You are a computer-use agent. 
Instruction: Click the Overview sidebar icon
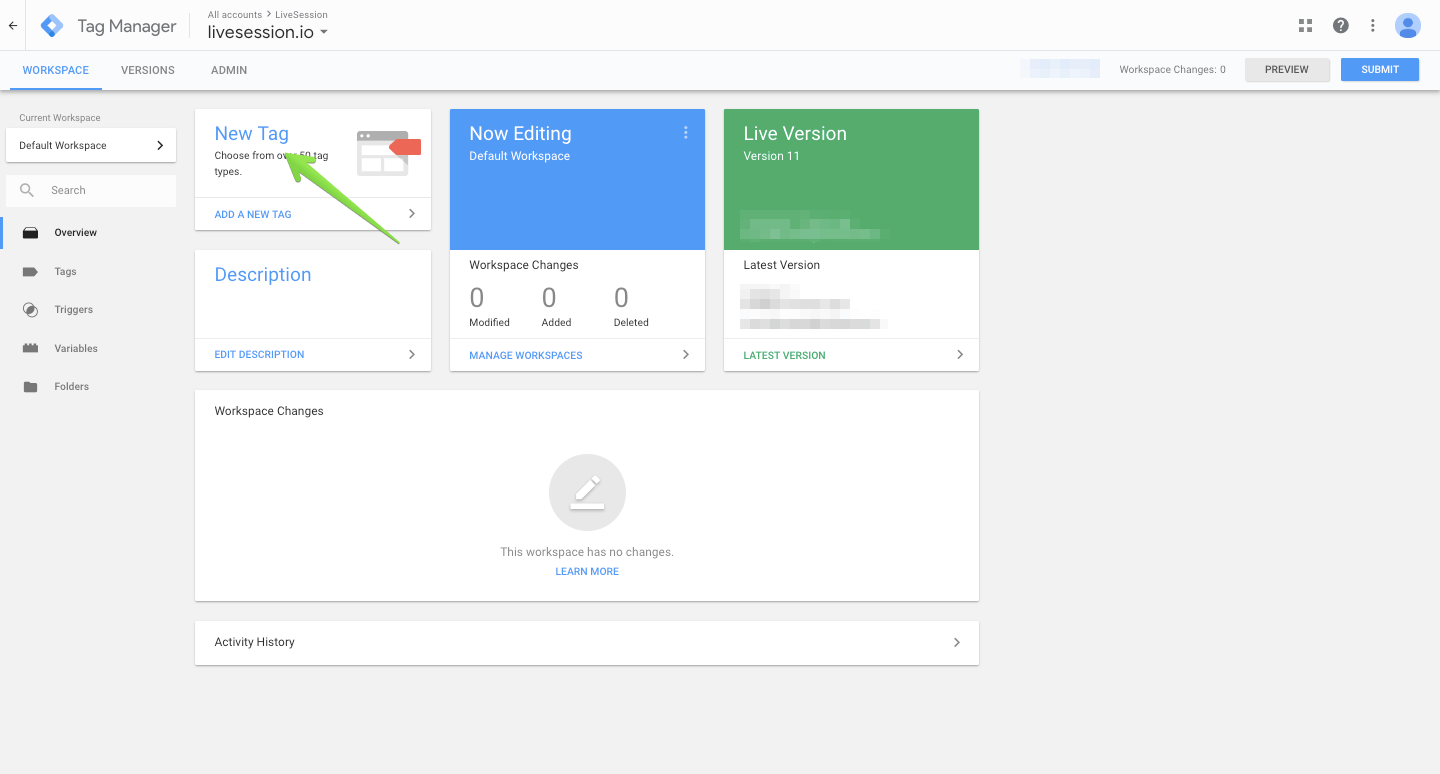pos(31,233)
